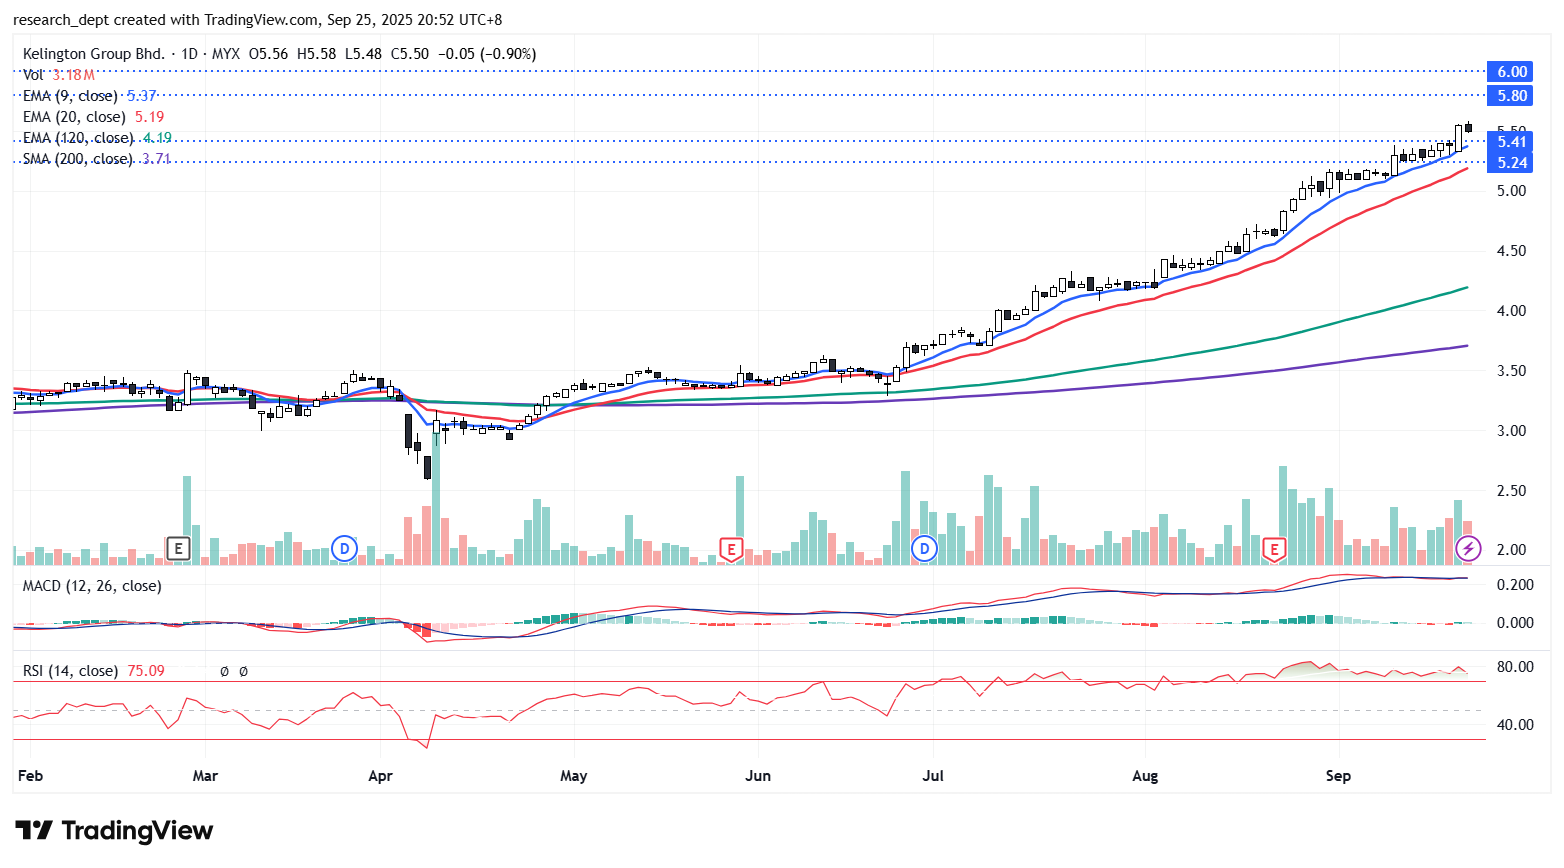The height and width of the screenshot is (868, 1564).
Task: Click the Jul label on the time axis
Action: click(933, 776)
